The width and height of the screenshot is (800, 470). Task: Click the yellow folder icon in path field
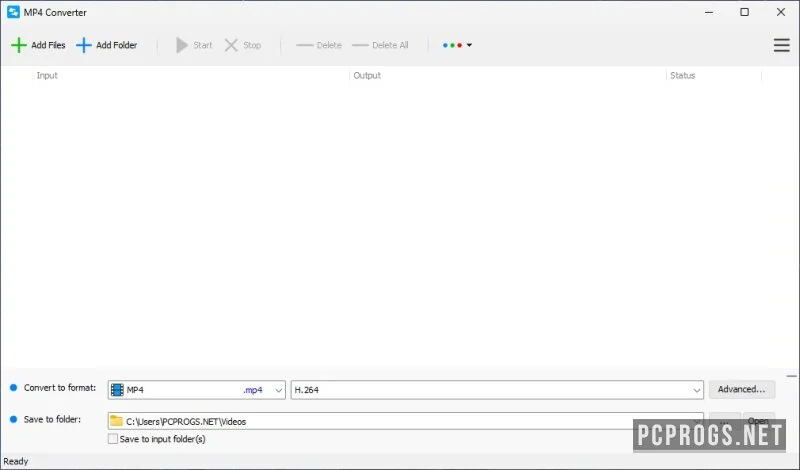coord(117,421)
